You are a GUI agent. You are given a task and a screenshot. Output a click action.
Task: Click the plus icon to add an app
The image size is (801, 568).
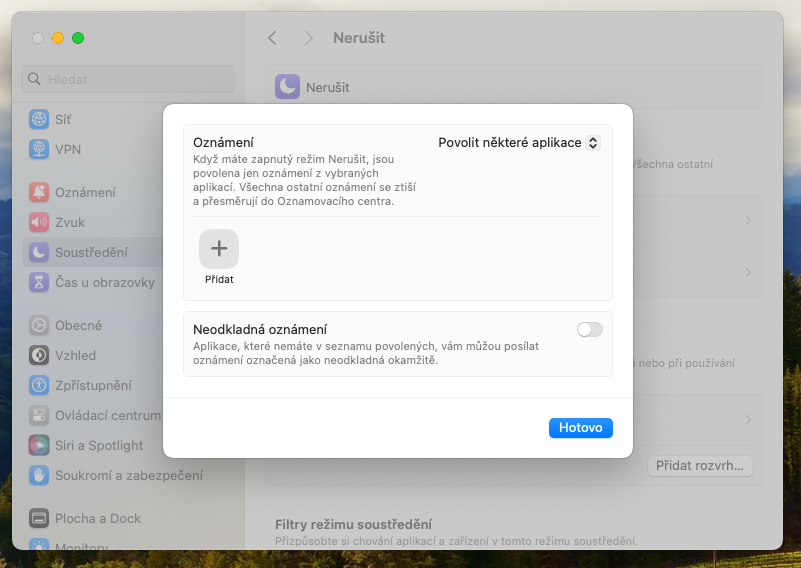pos(219,248)
